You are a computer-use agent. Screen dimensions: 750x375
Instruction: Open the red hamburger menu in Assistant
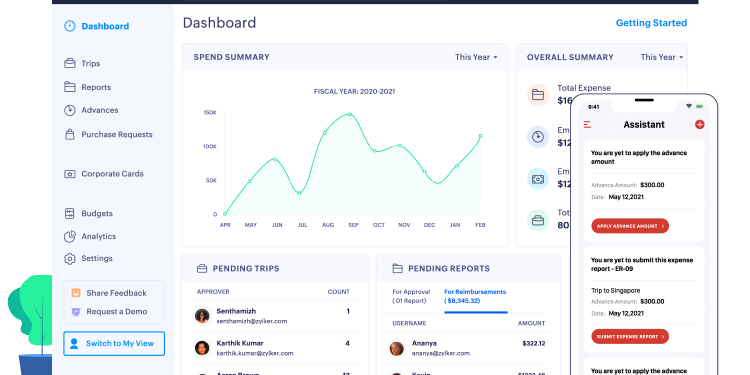pyautogui.click(x=588, y=124)
